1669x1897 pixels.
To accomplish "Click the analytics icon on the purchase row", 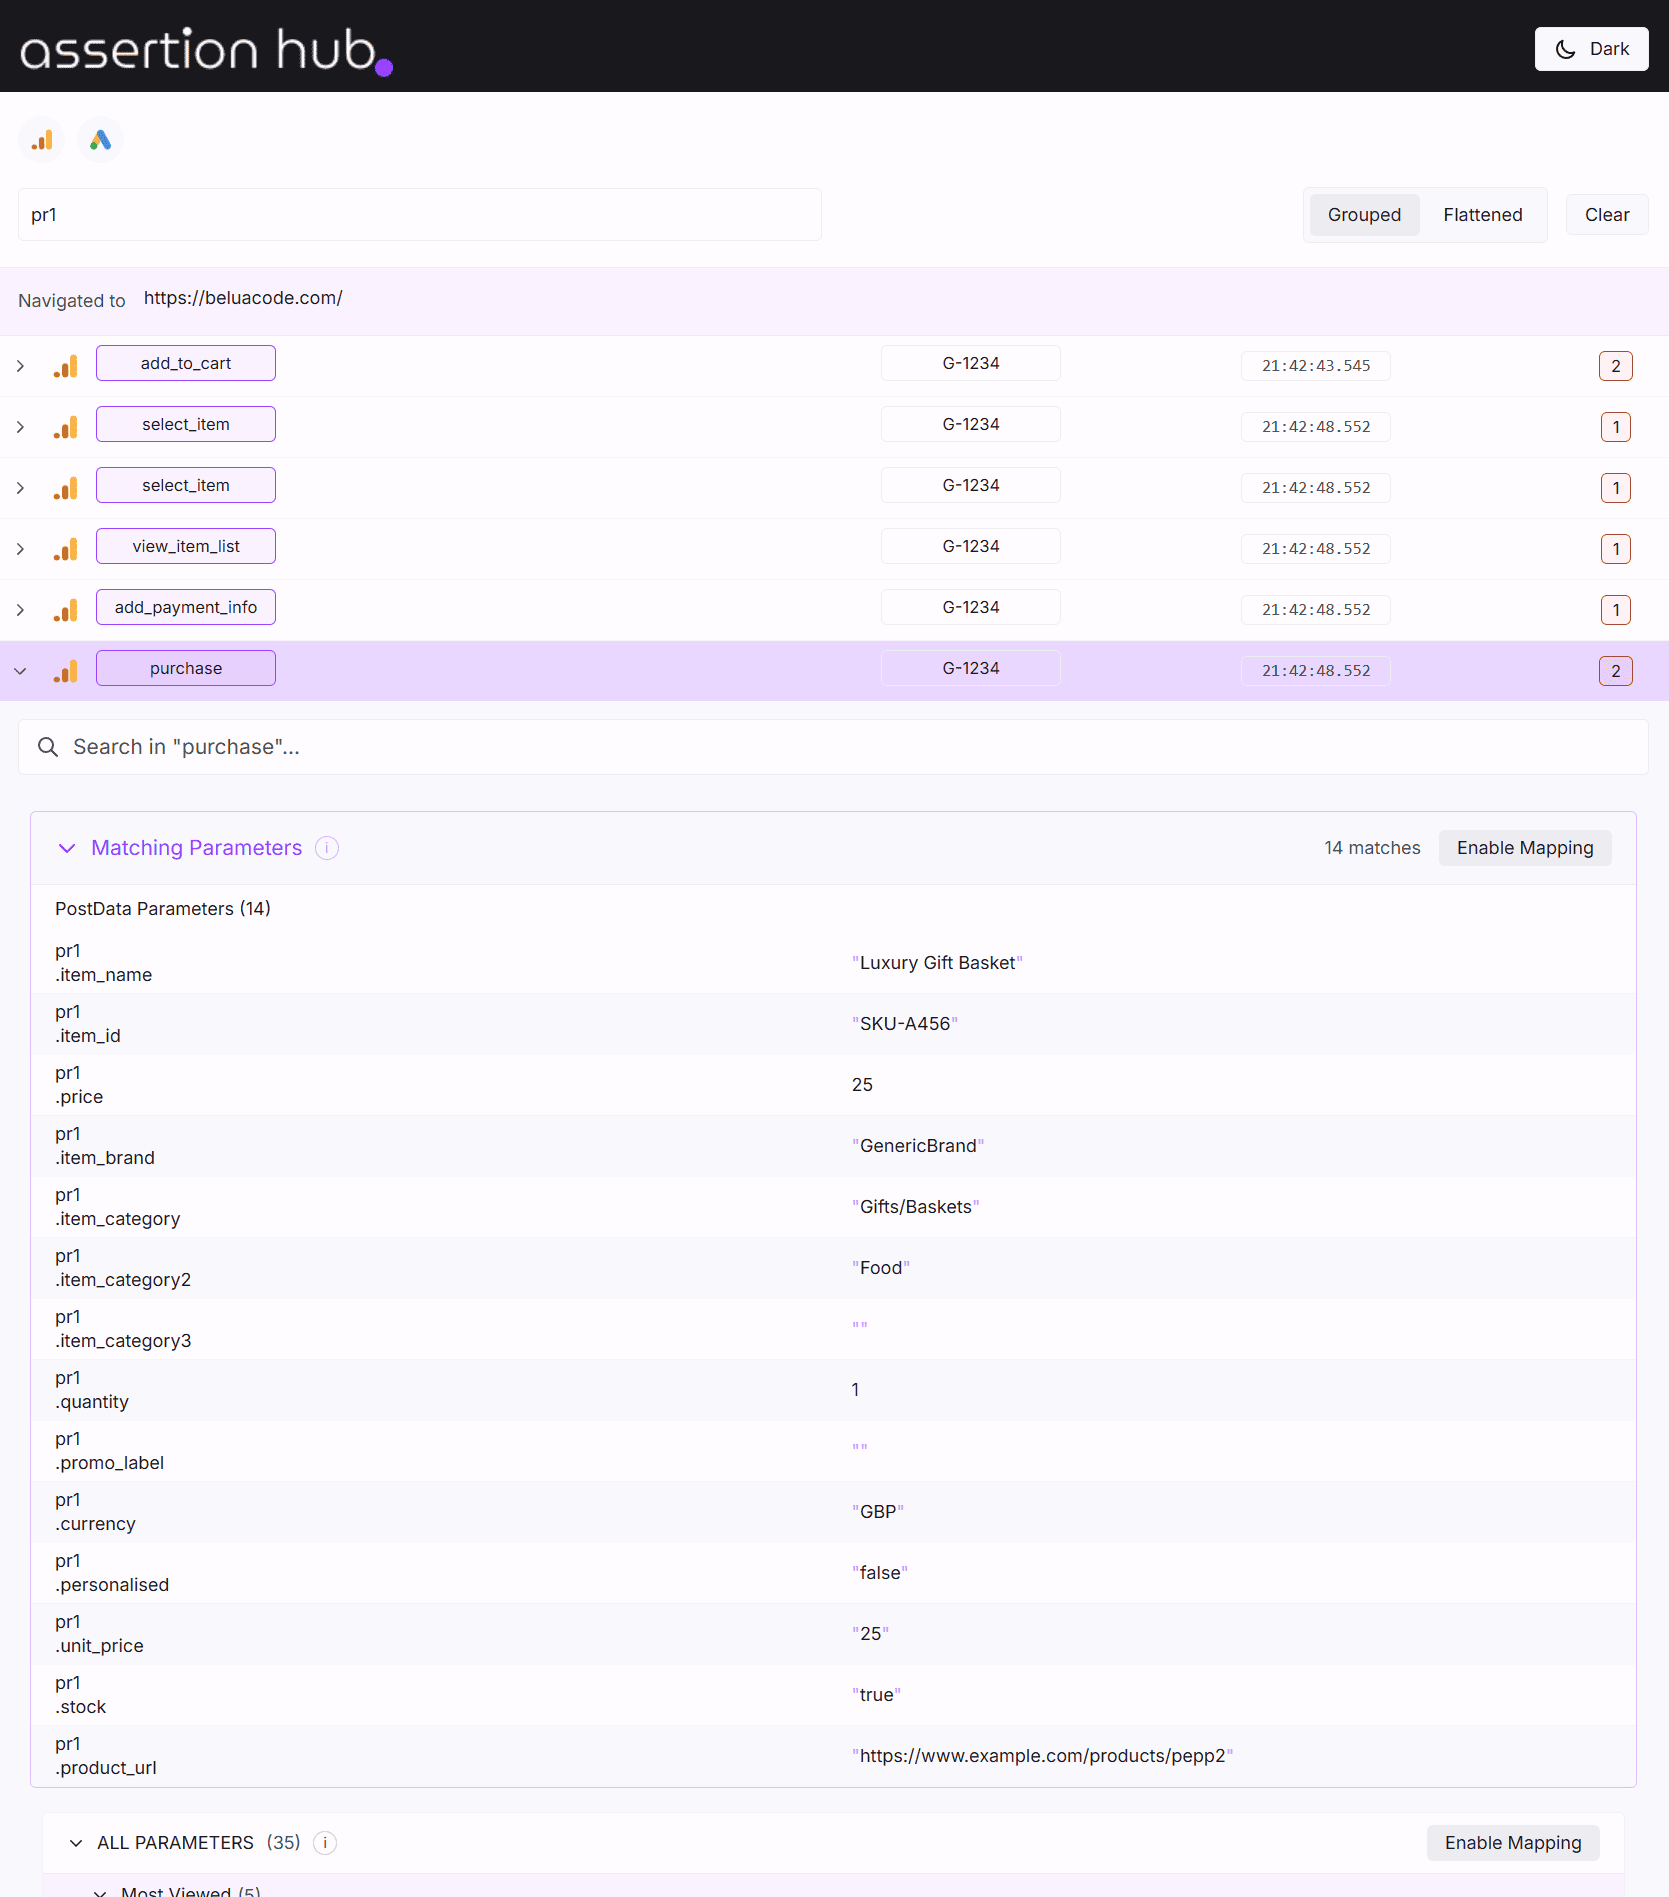I will [64, 670].
